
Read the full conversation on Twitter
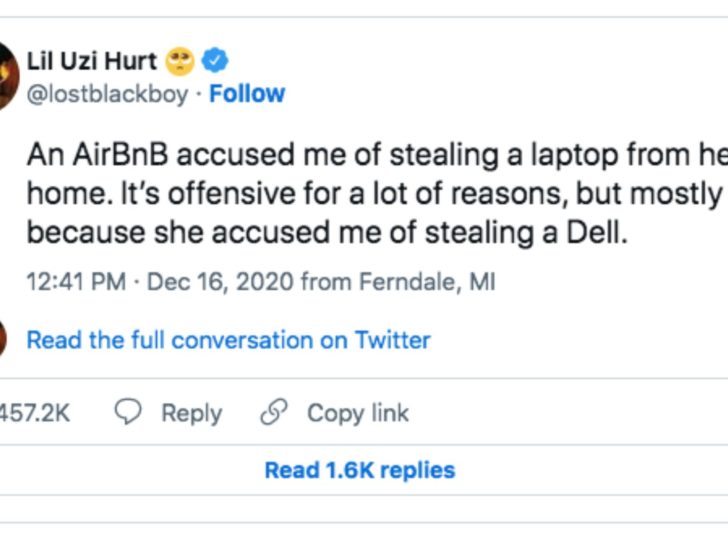pos(228,340)
